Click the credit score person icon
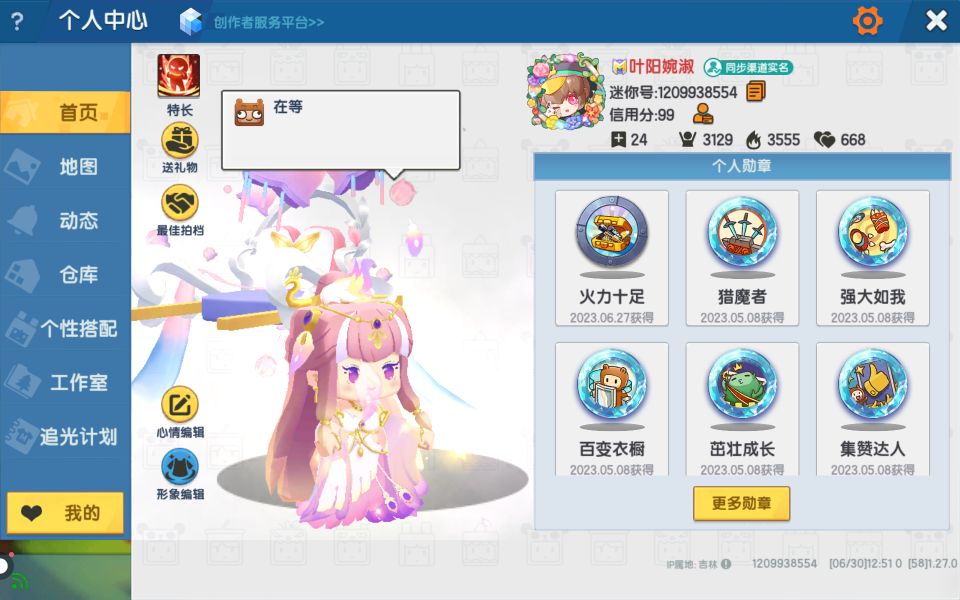Screen dimensions: 960x600 [x=703, y=114]
